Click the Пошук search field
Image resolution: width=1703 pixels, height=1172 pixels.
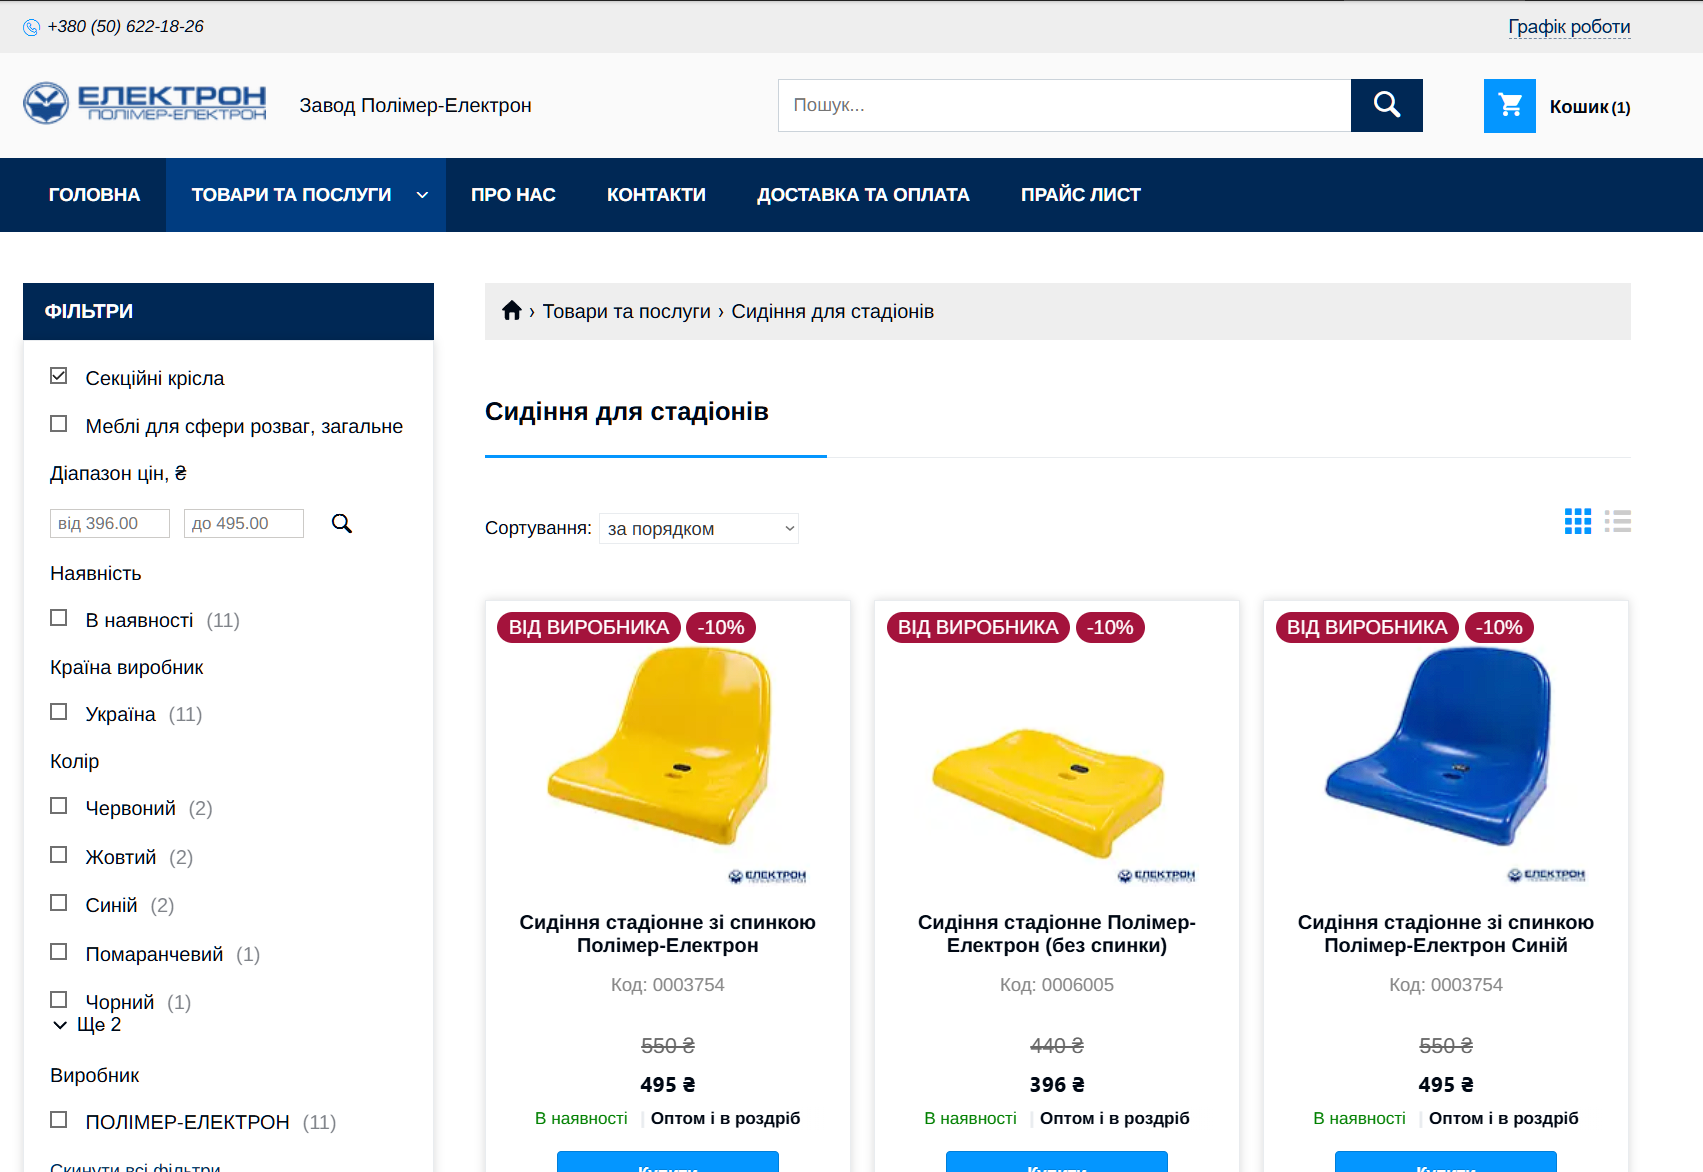pos(1065,105)
